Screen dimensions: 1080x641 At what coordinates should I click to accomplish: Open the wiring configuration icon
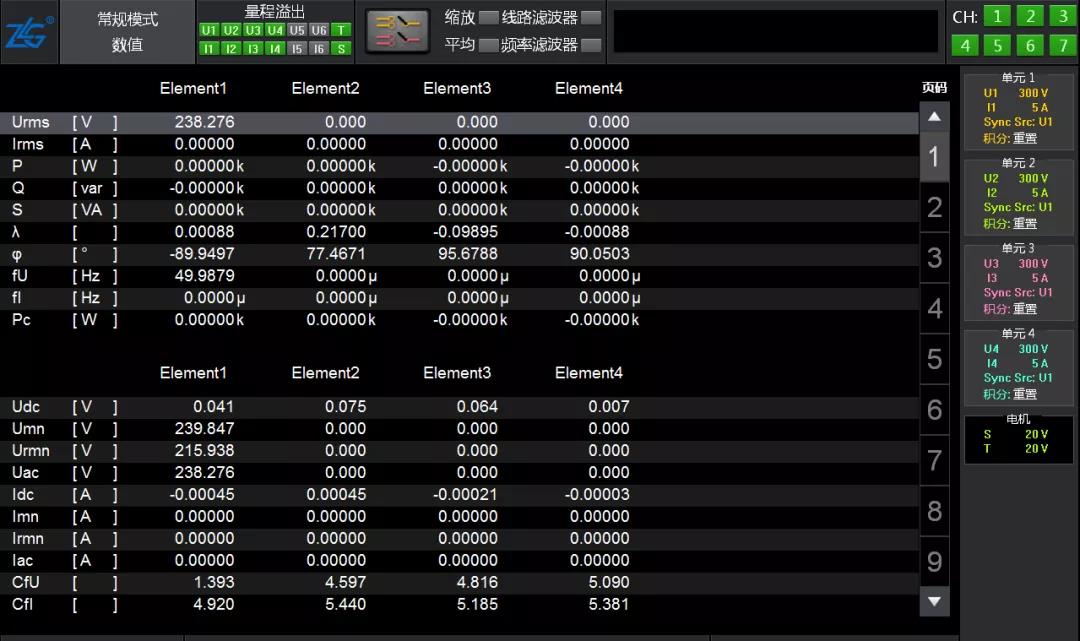[x=398, y=31]
